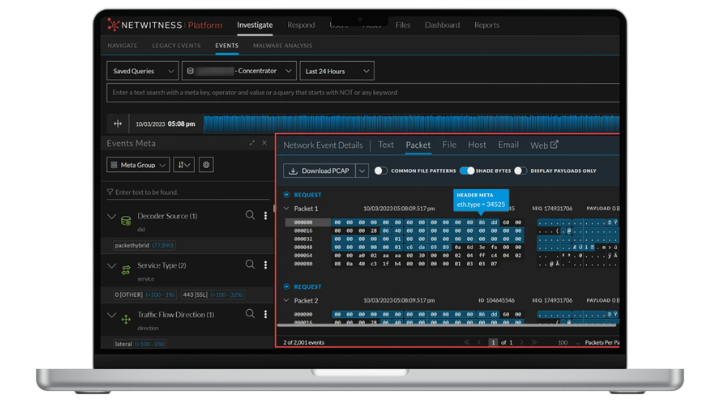This screenshot has width=720, height=400.
Task: Click the Request icon above Packet 1
Action: (x=287, y=195)
